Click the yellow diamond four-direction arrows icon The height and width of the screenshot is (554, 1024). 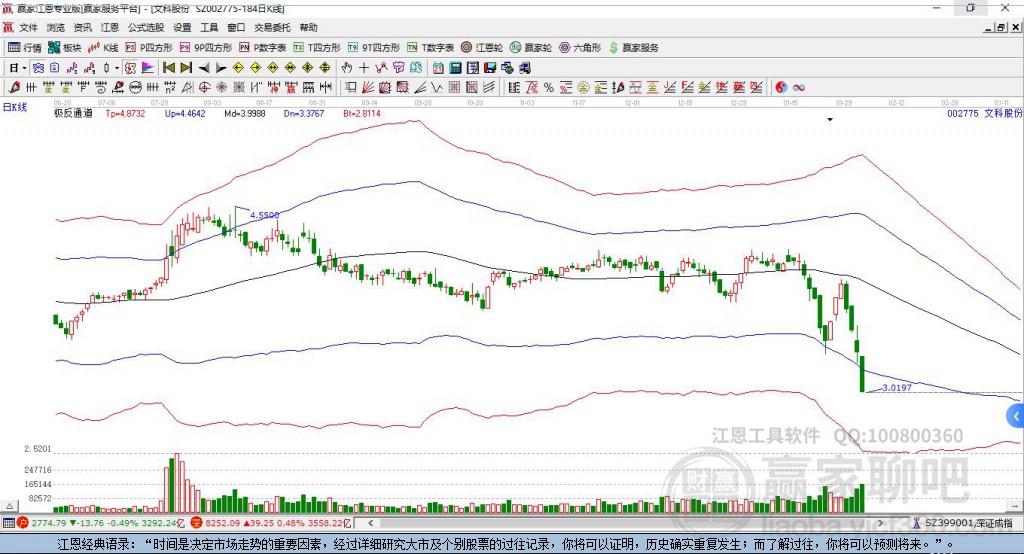[325, 68]
